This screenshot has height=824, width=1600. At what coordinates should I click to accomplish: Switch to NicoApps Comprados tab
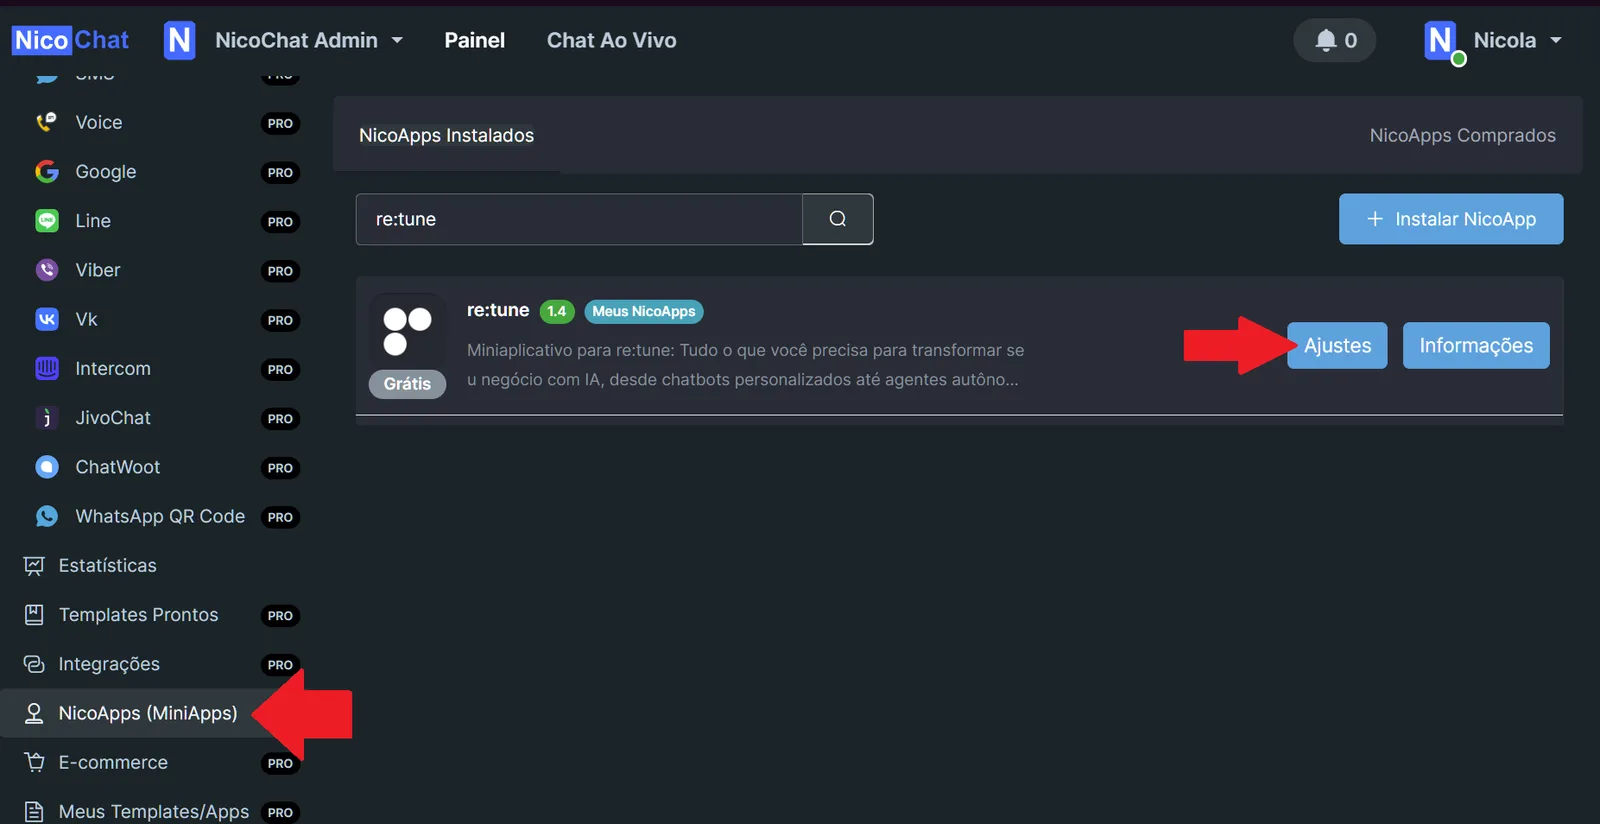[1462, 135]
